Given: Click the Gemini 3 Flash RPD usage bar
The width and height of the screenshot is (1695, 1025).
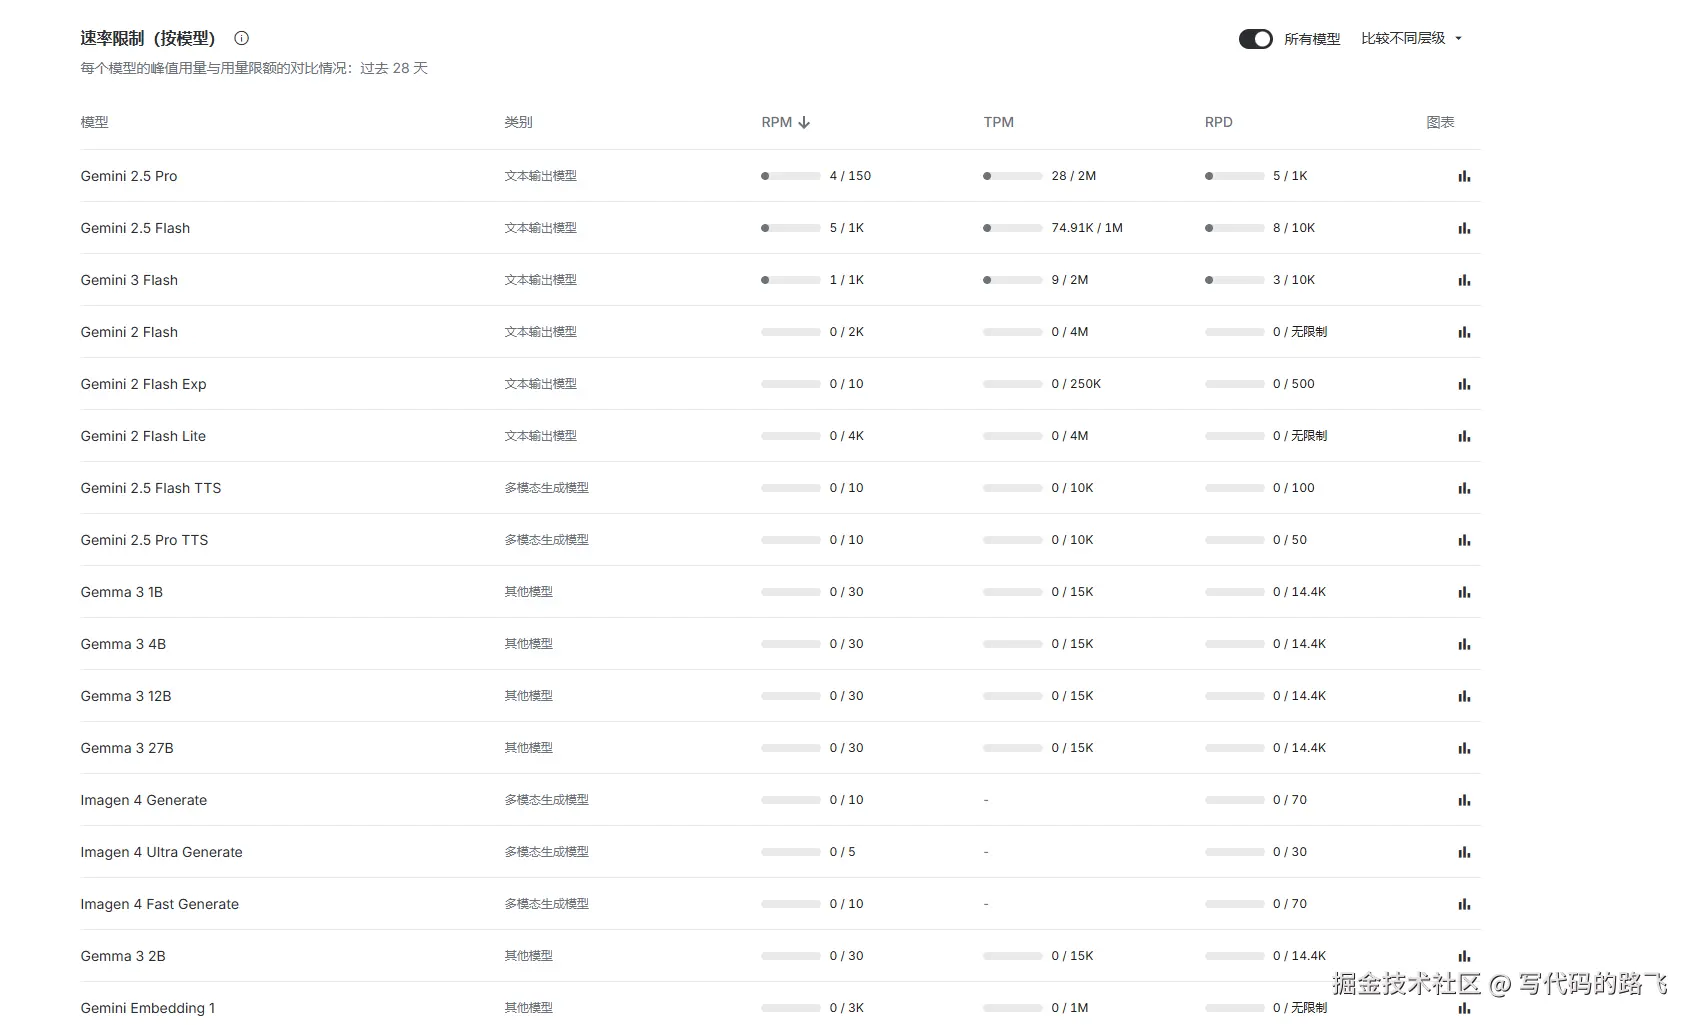Looking at the screenshot, I should tap(1234, 280).
